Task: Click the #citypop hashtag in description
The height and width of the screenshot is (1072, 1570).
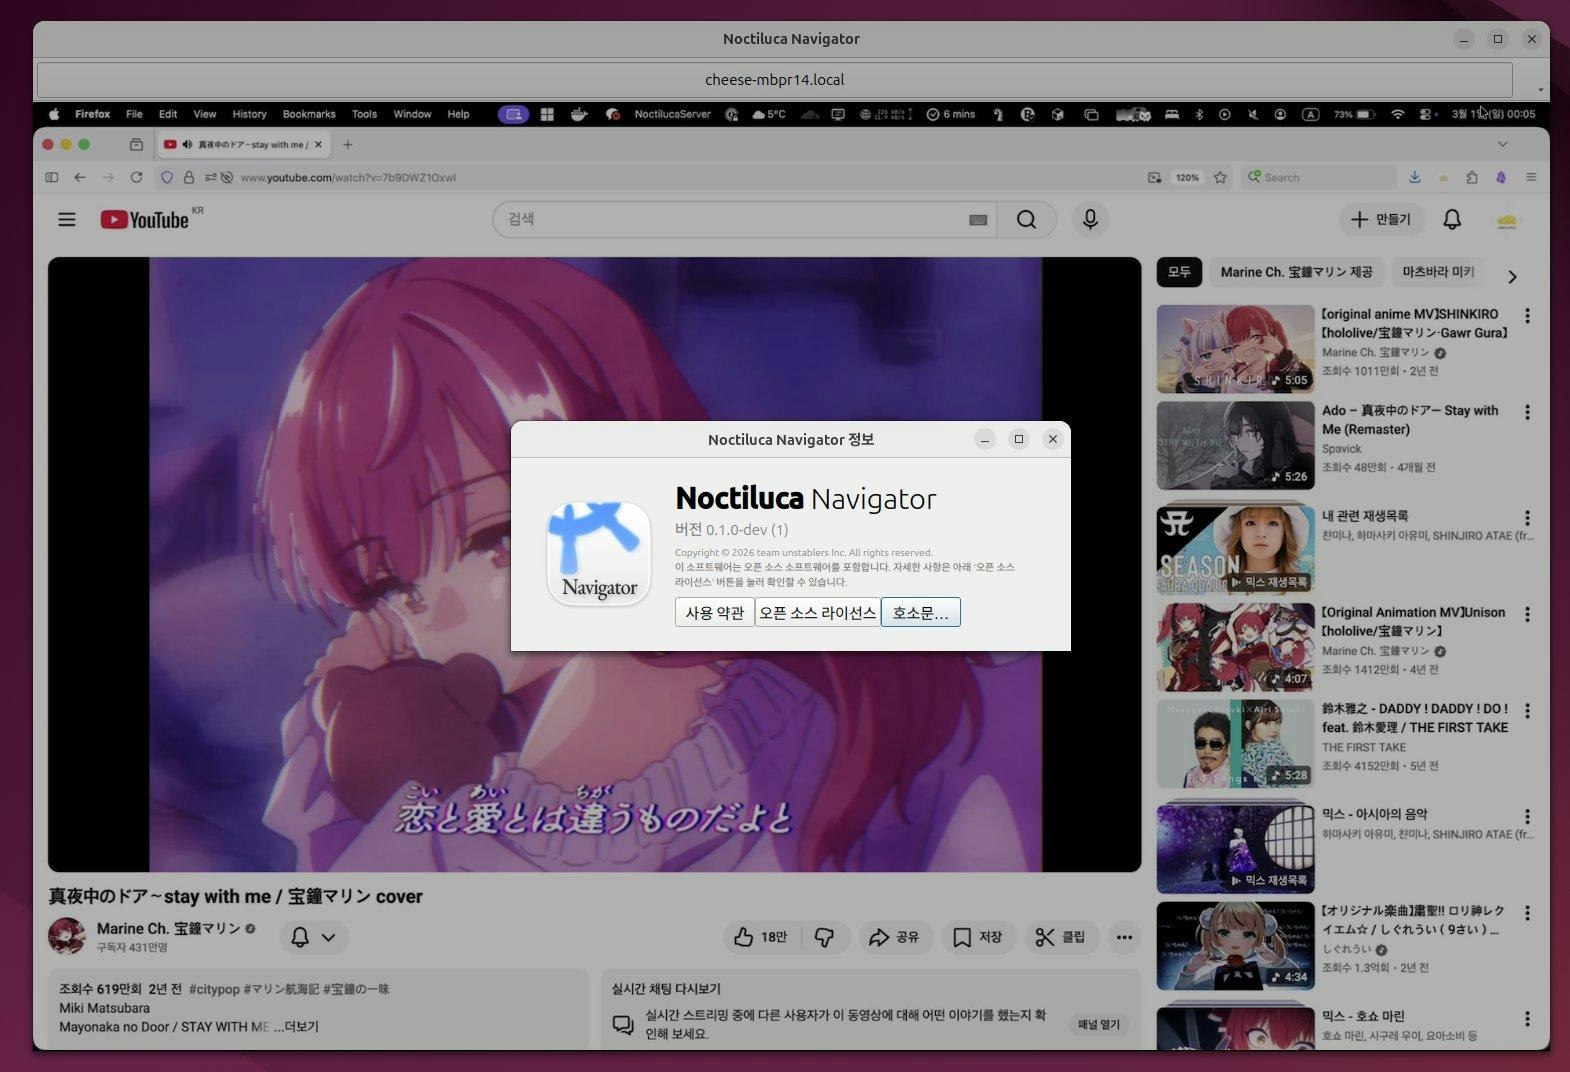Action: pos(214,989)
